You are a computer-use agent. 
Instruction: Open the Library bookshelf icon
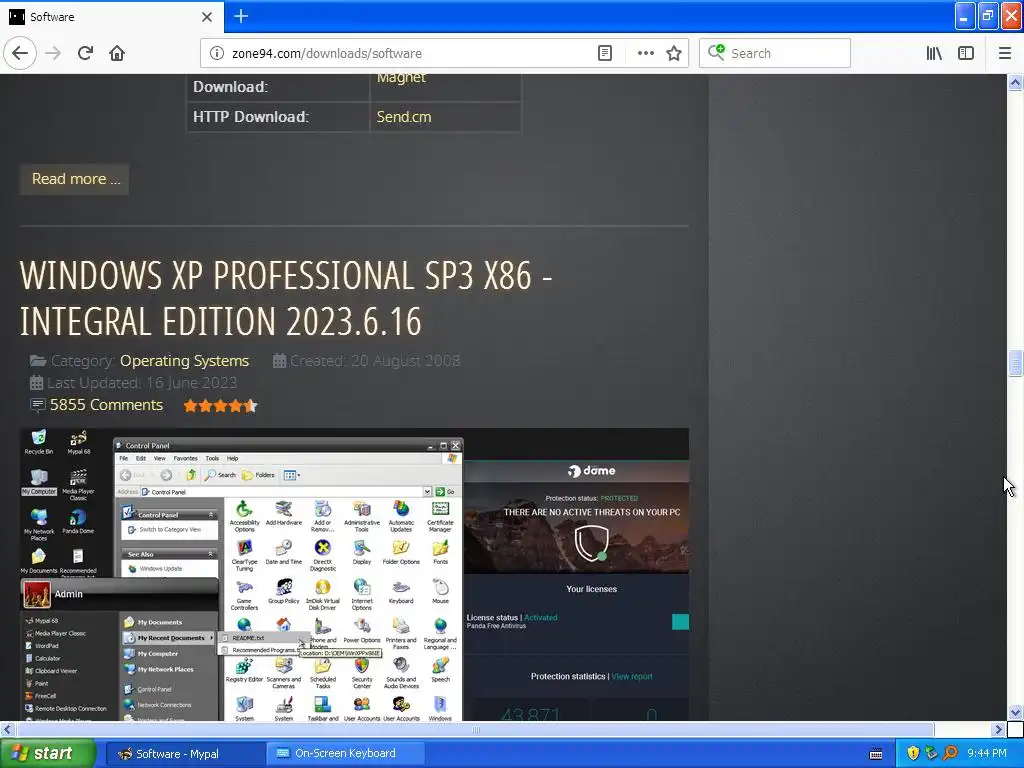pos(934,53)
